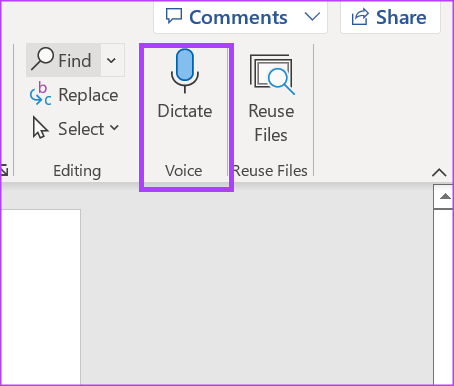Click the Select cursor arrow icon

tap(40, 127)
